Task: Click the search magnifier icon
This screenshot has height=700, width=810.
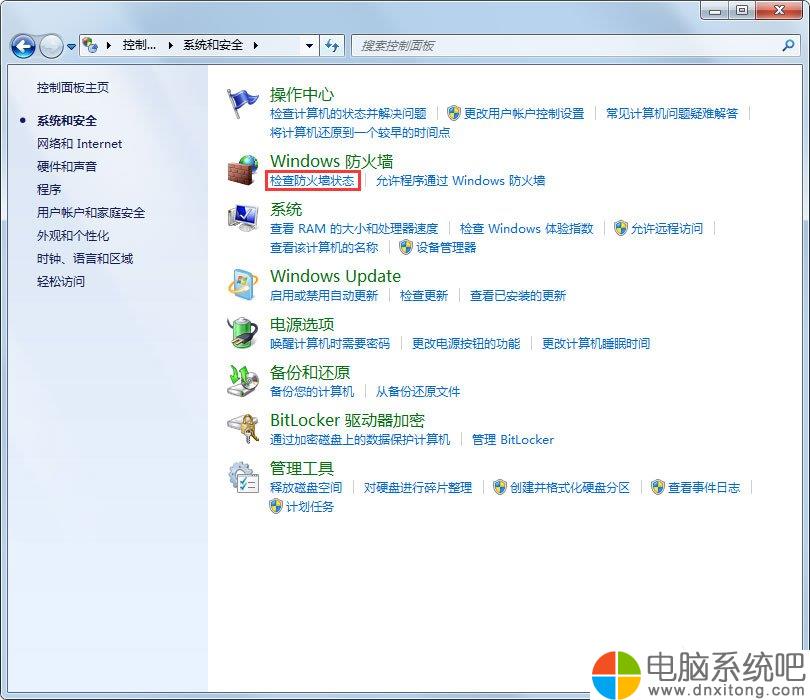Action: 788,45
